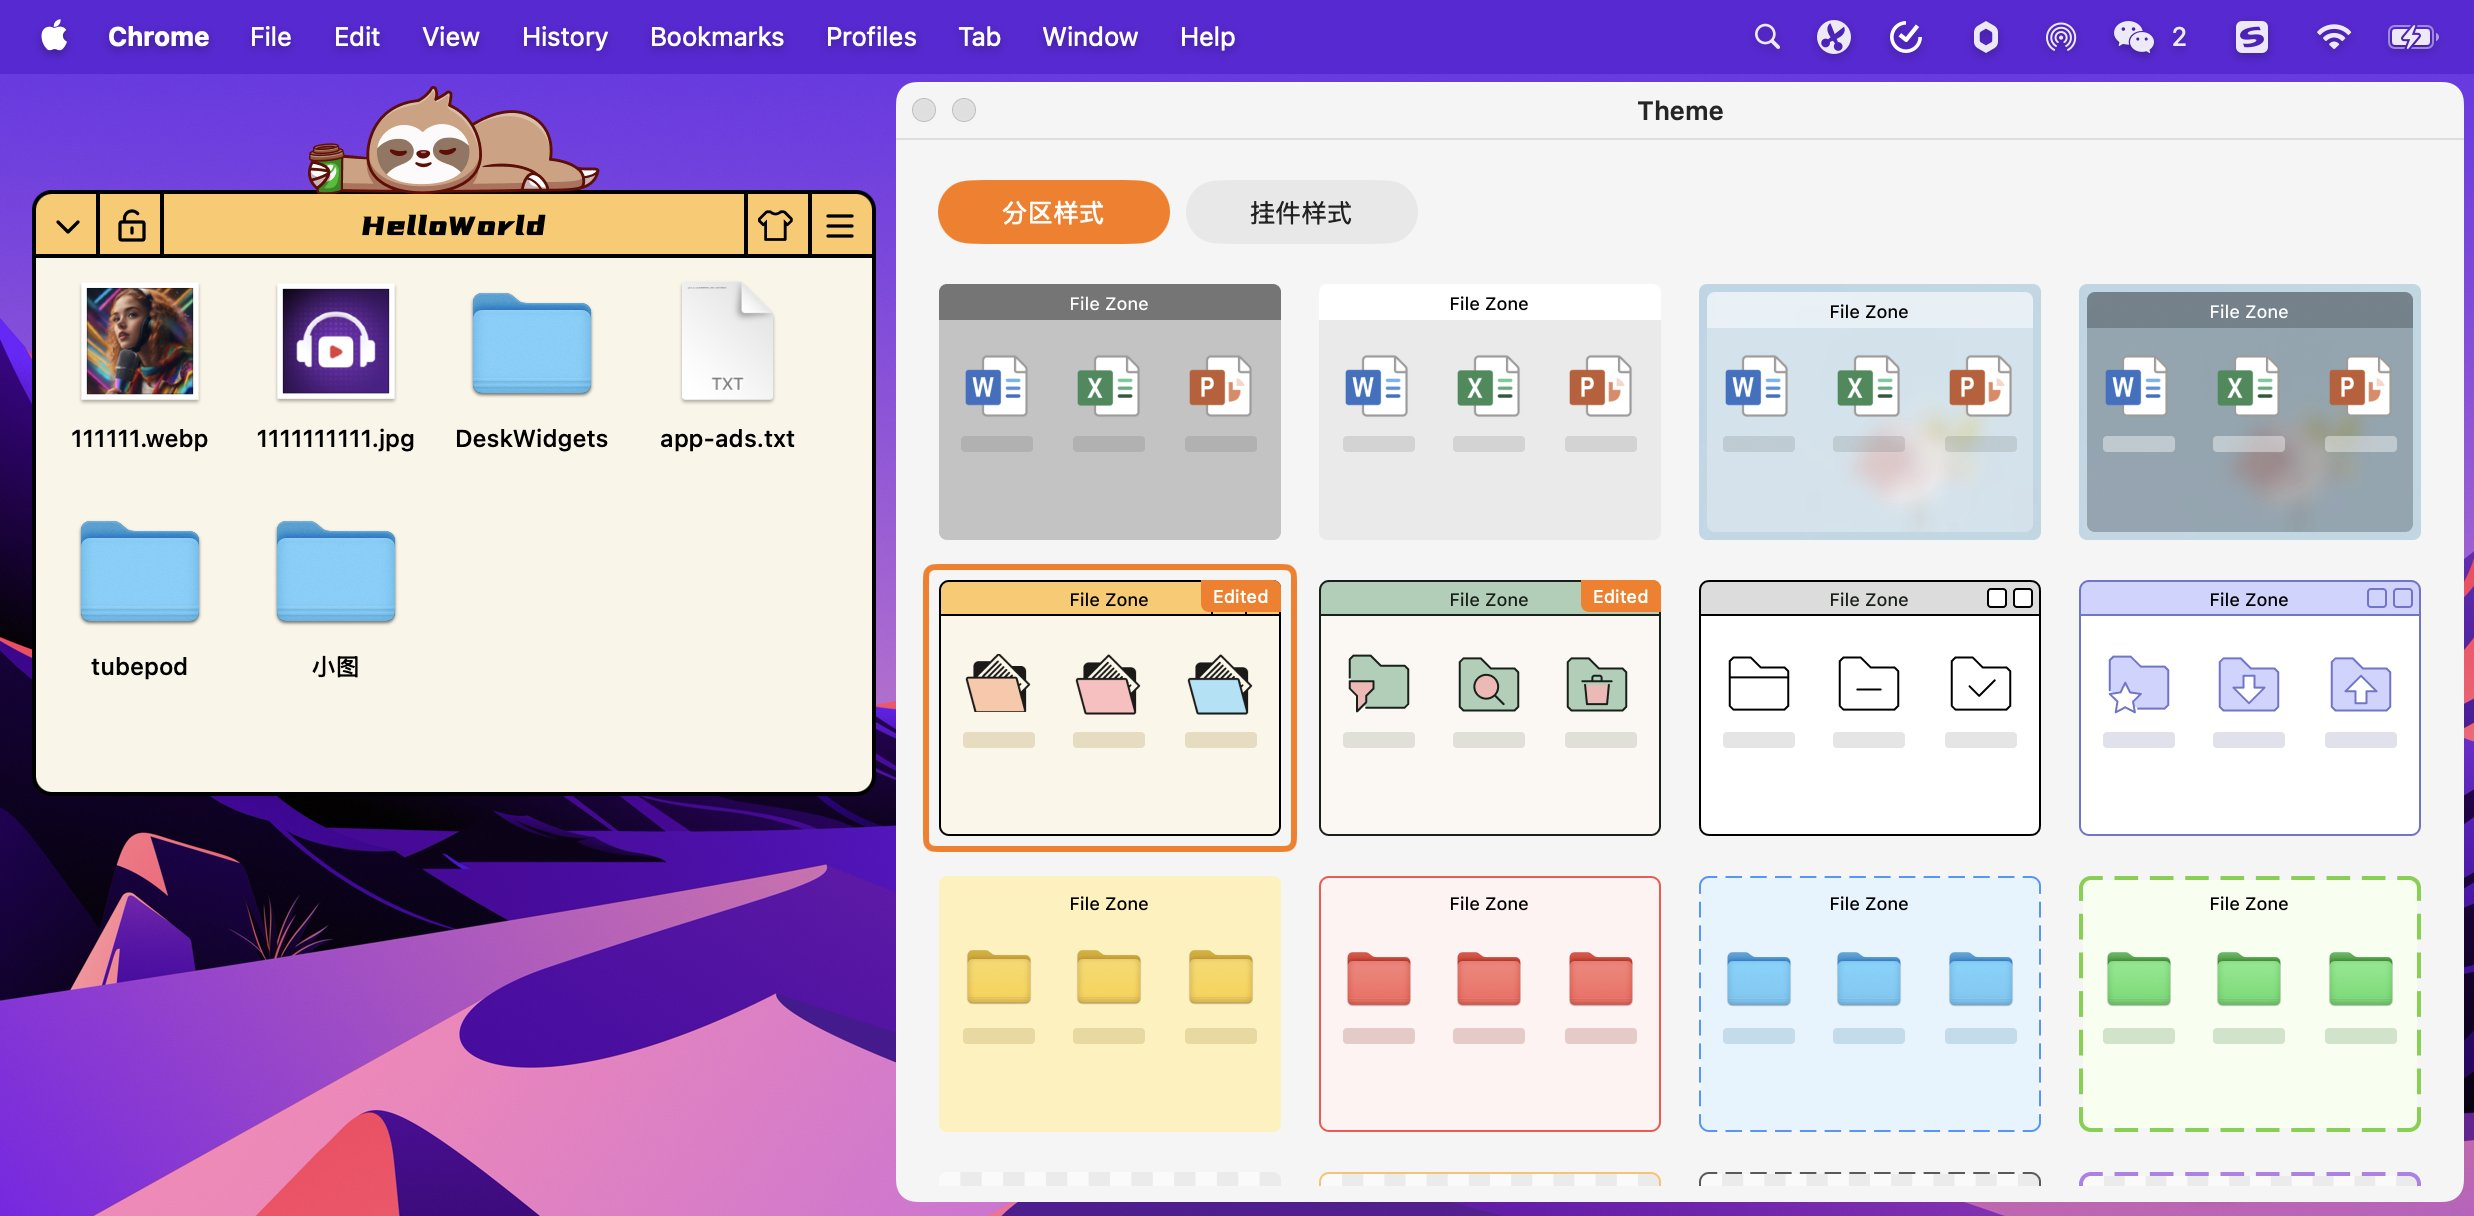Select the app-ads.txt file icon
Image resolution: width=2474 pixels, height=1216 pixels.
(x=727, y=343)
